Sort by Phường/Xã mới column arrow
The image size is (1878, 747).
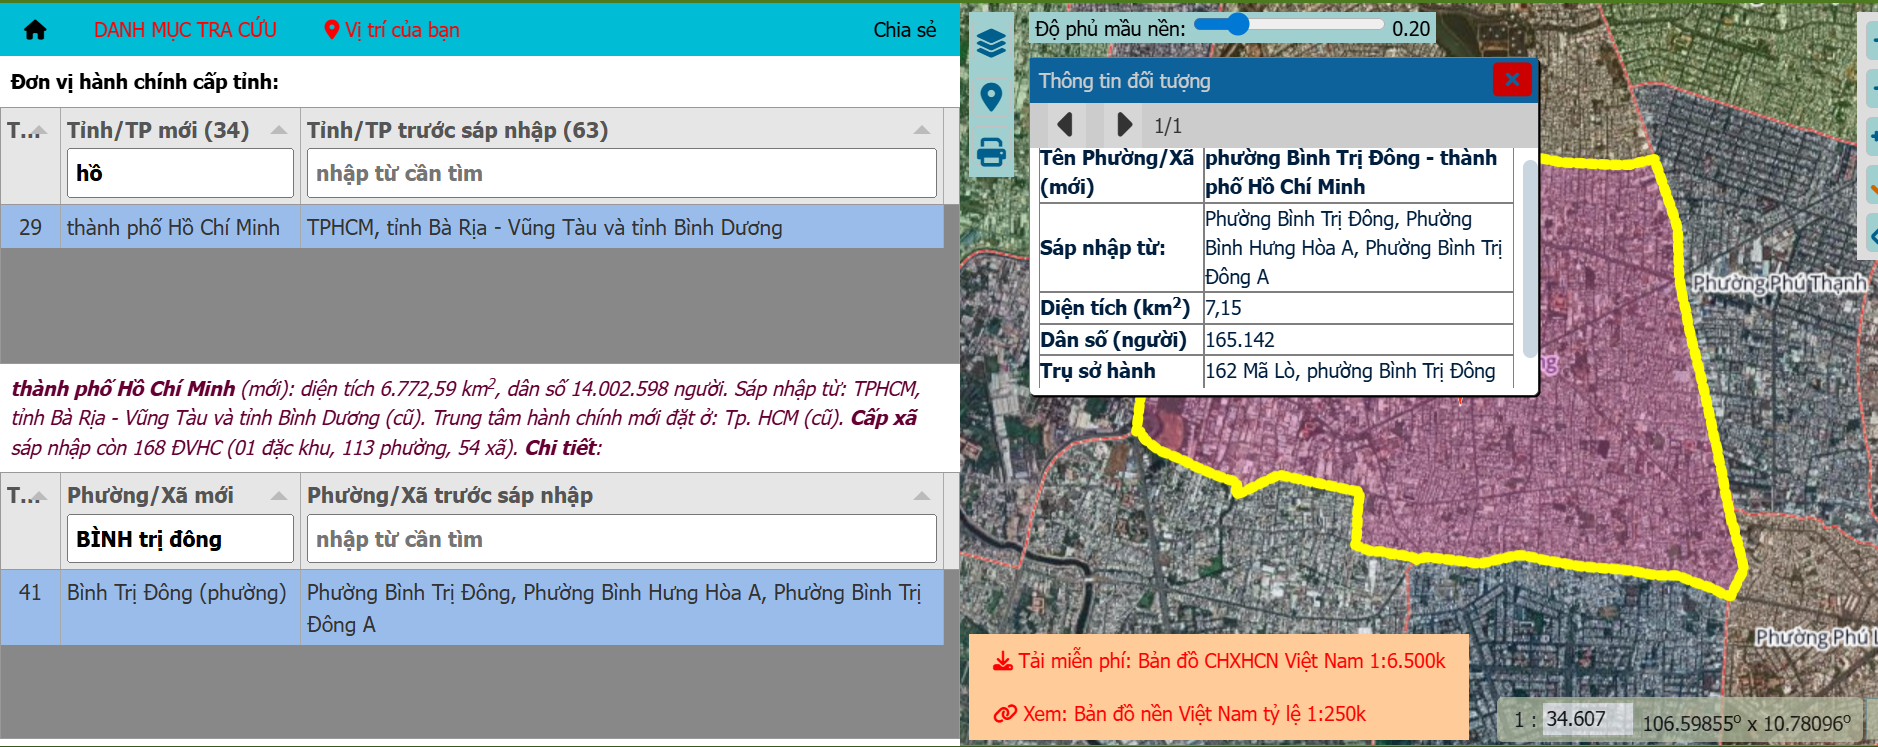279,496
